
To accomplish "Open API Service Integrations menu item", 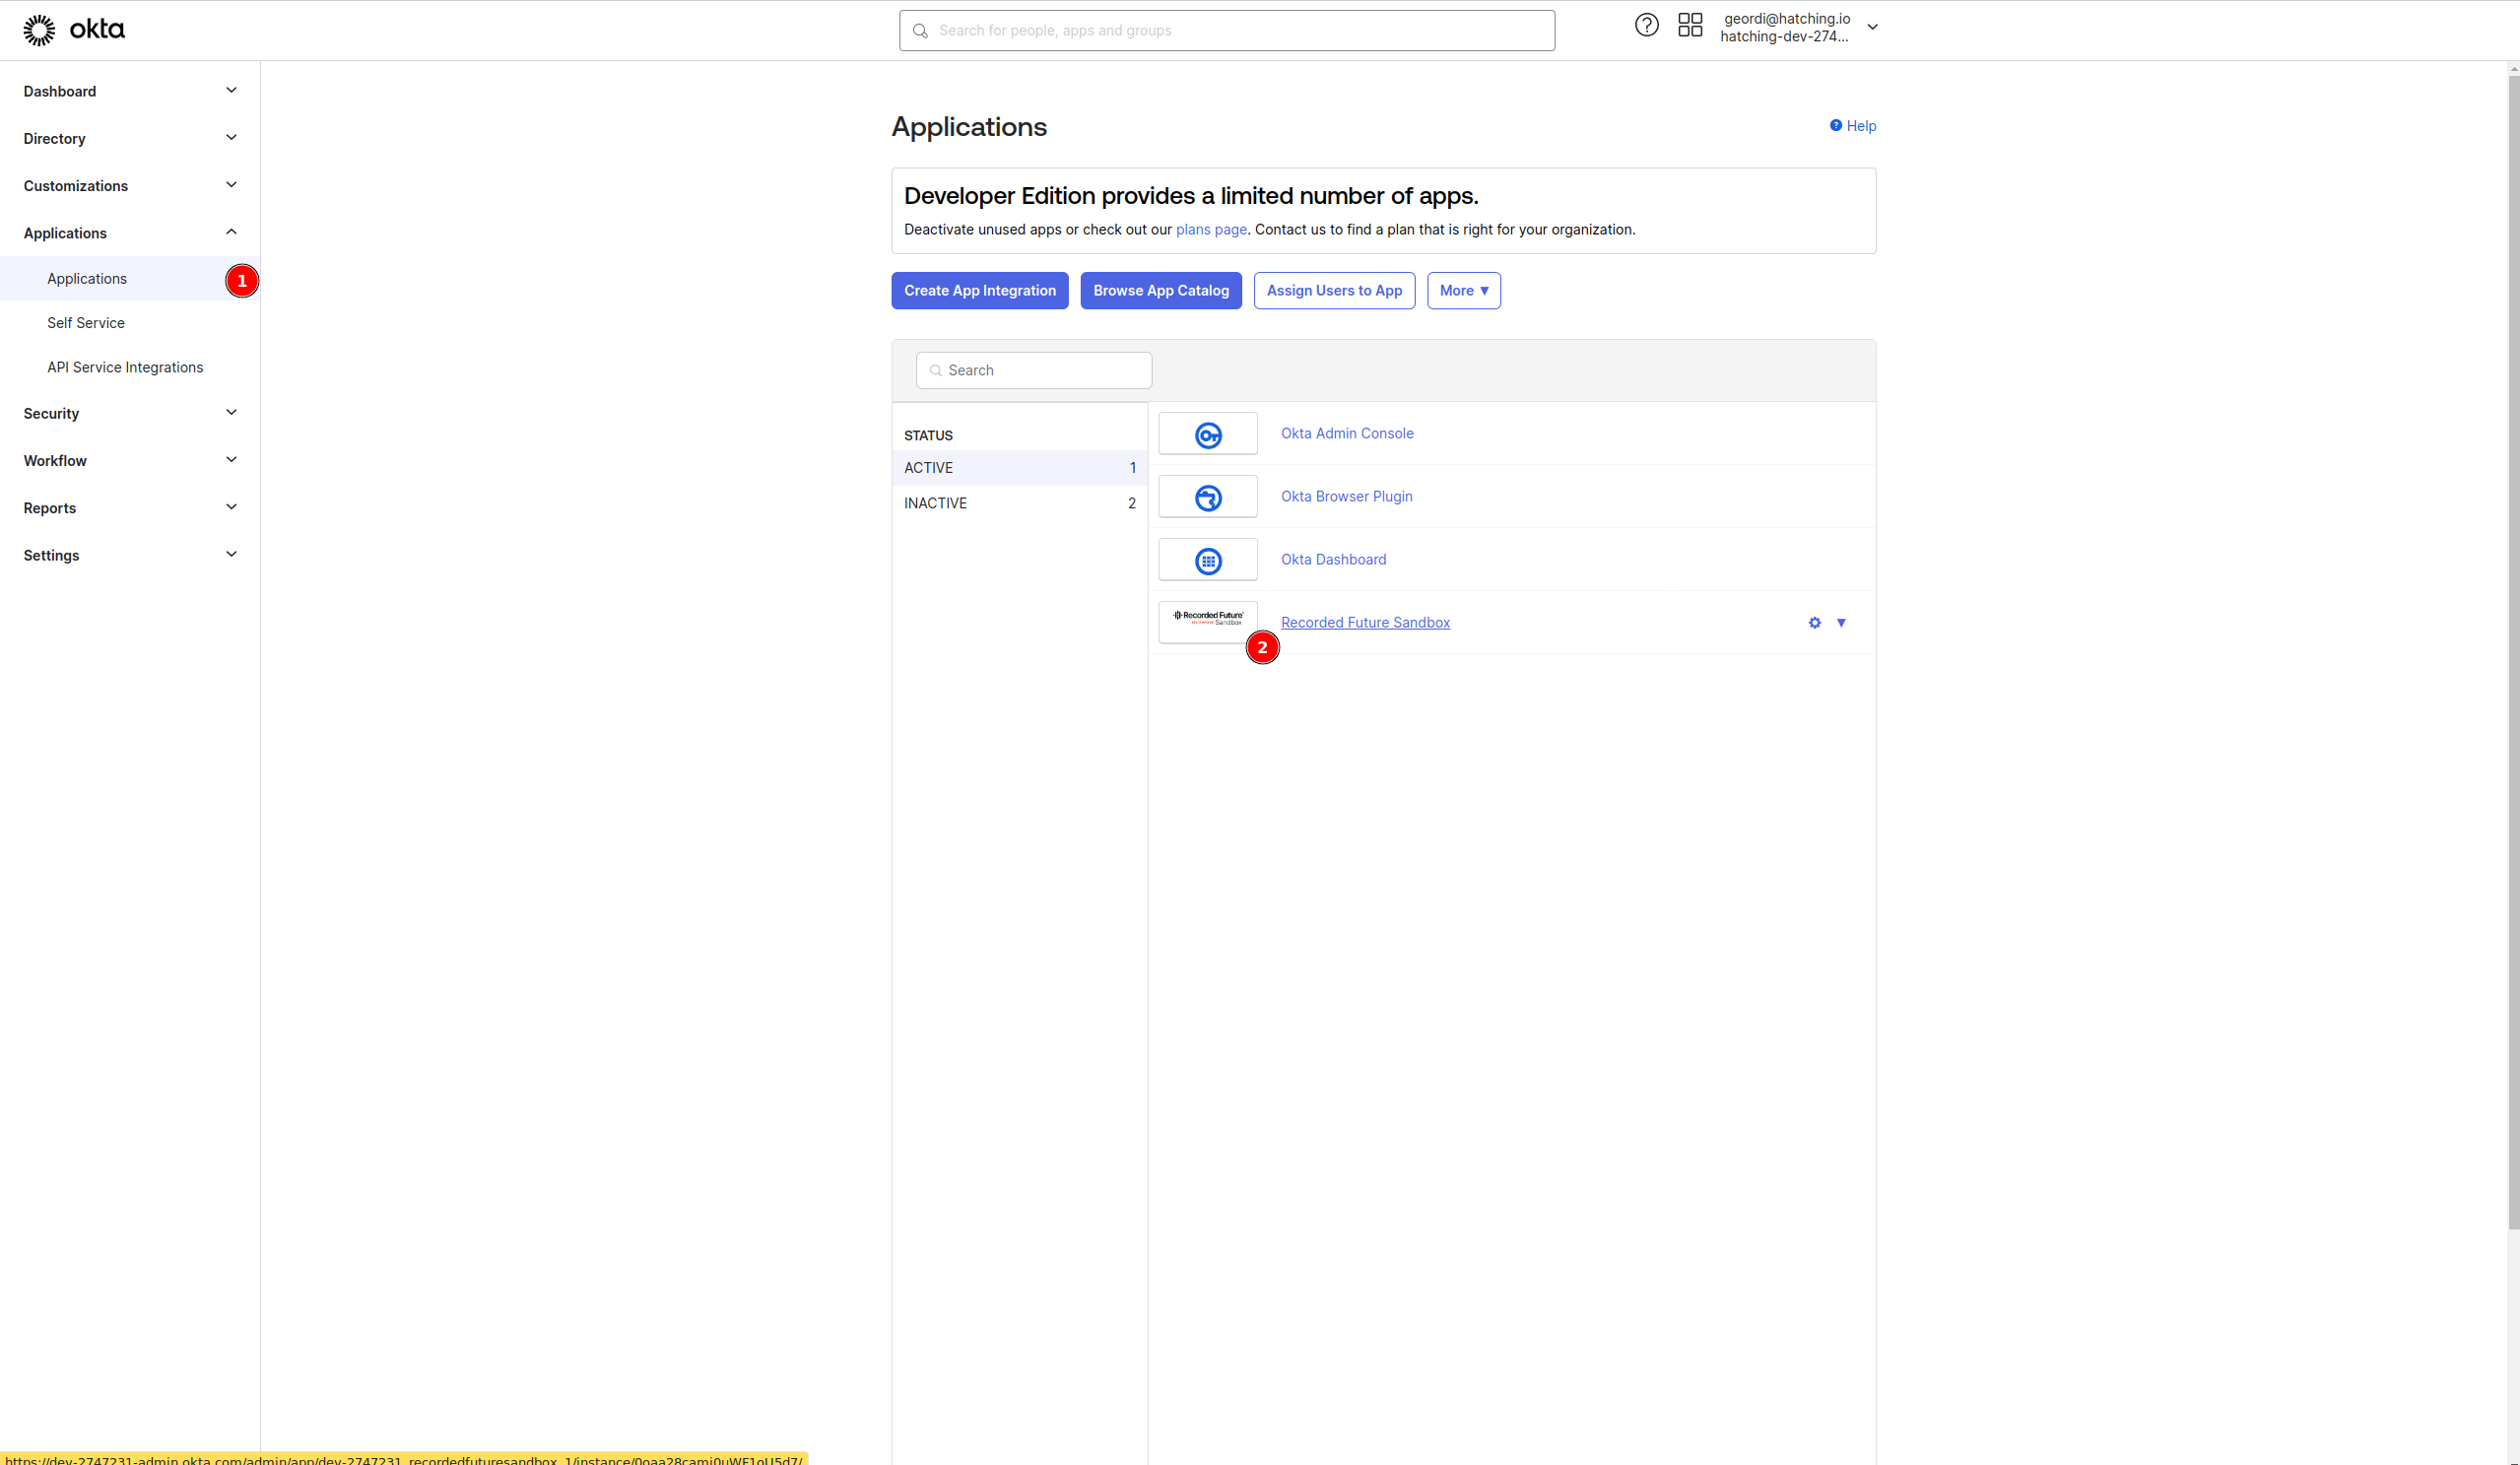I will pyautogui.click(x=125, y=367).
